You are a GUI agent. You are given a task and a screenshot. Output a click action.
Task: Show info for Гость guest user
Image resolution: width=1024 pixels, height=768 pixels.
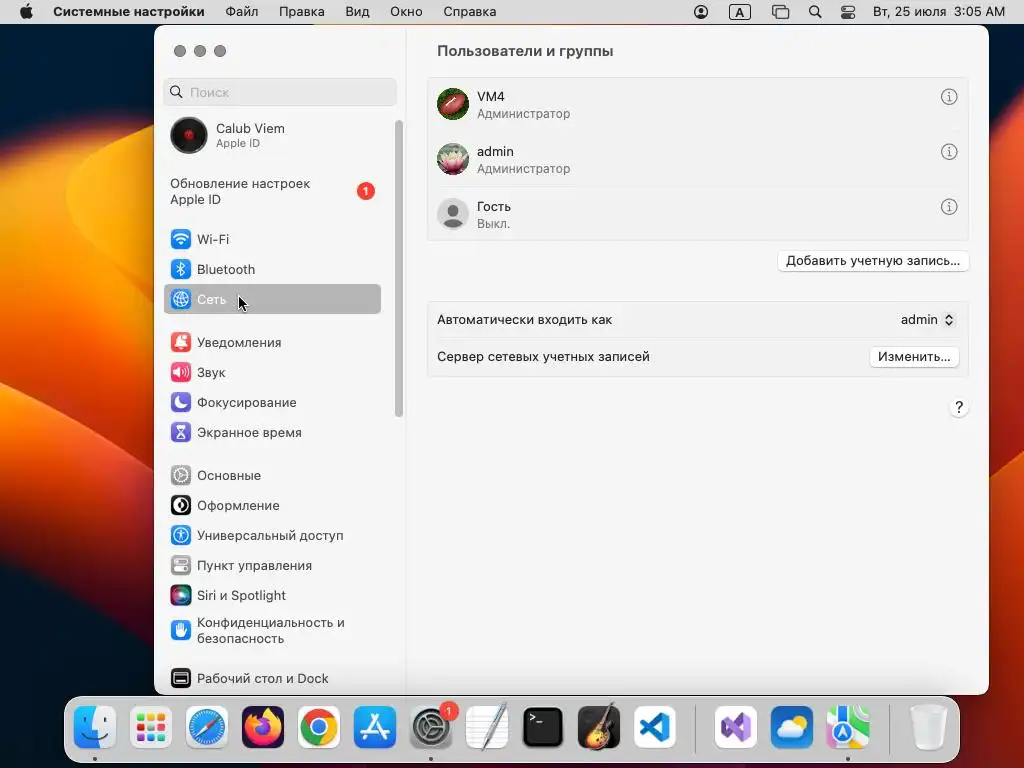pos(949,206)
